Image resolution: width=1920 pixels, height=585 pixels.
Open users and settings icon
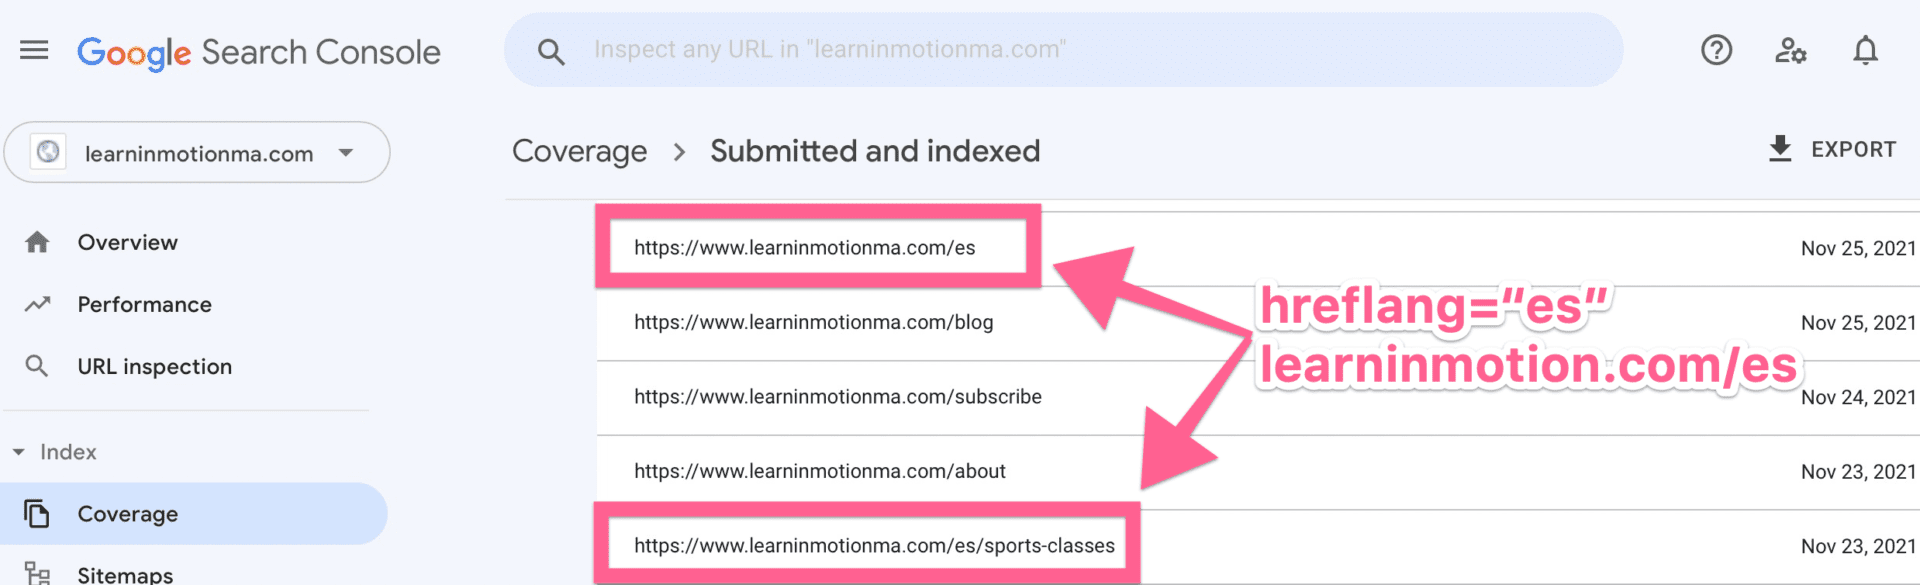coord(1790,50)
